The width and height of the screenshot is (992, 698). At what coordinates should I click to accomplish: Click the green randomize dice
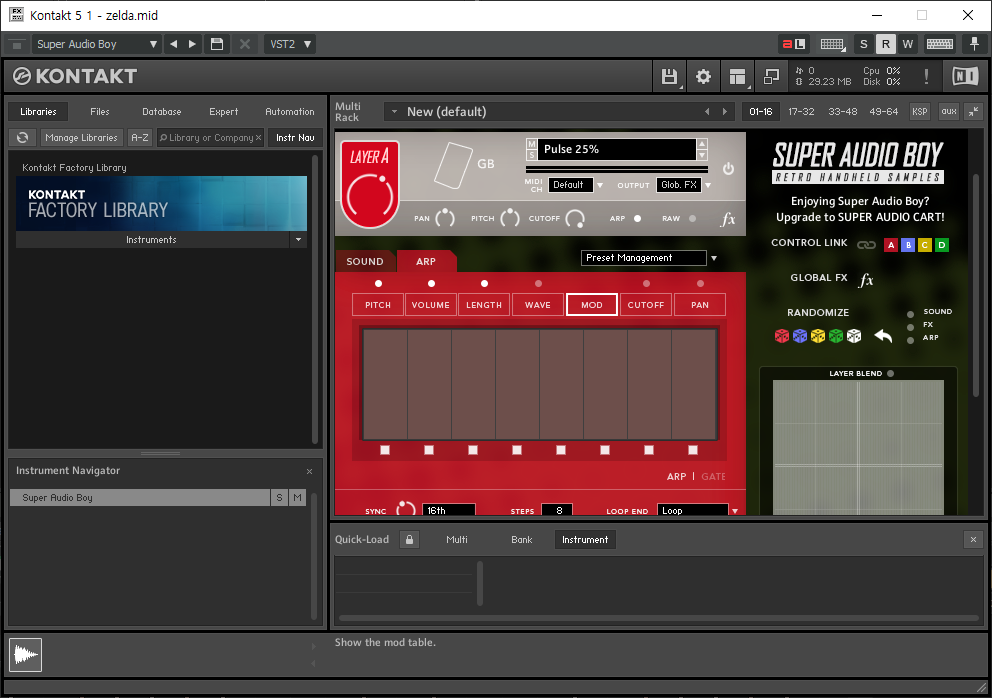pos(836,335)
